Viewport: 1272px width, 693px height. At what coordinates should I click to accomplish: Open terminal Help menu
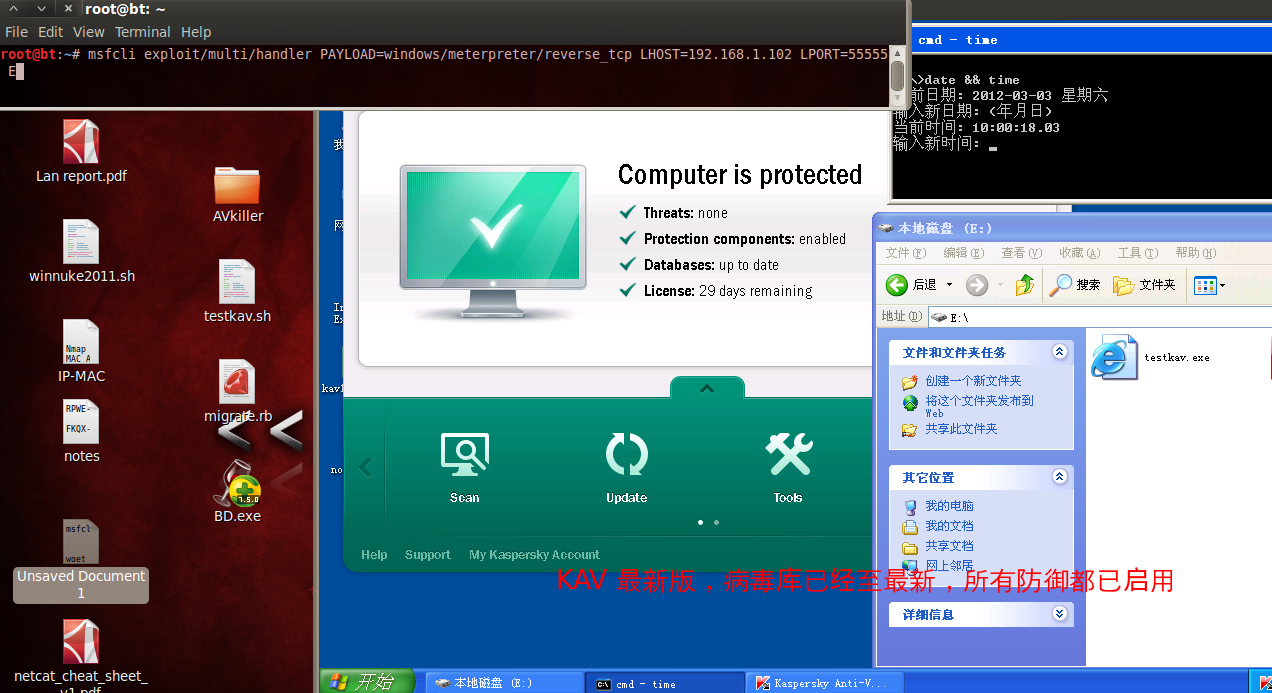[196, 32]
